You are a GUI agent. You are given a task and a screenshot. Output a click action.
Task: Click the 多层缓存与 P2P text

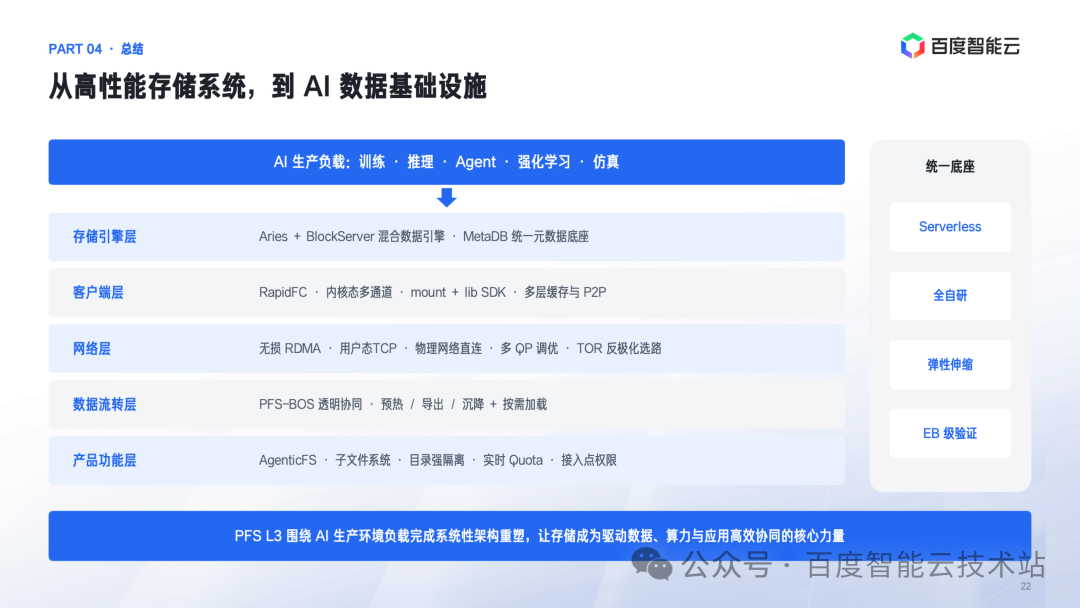coord(565,292)
